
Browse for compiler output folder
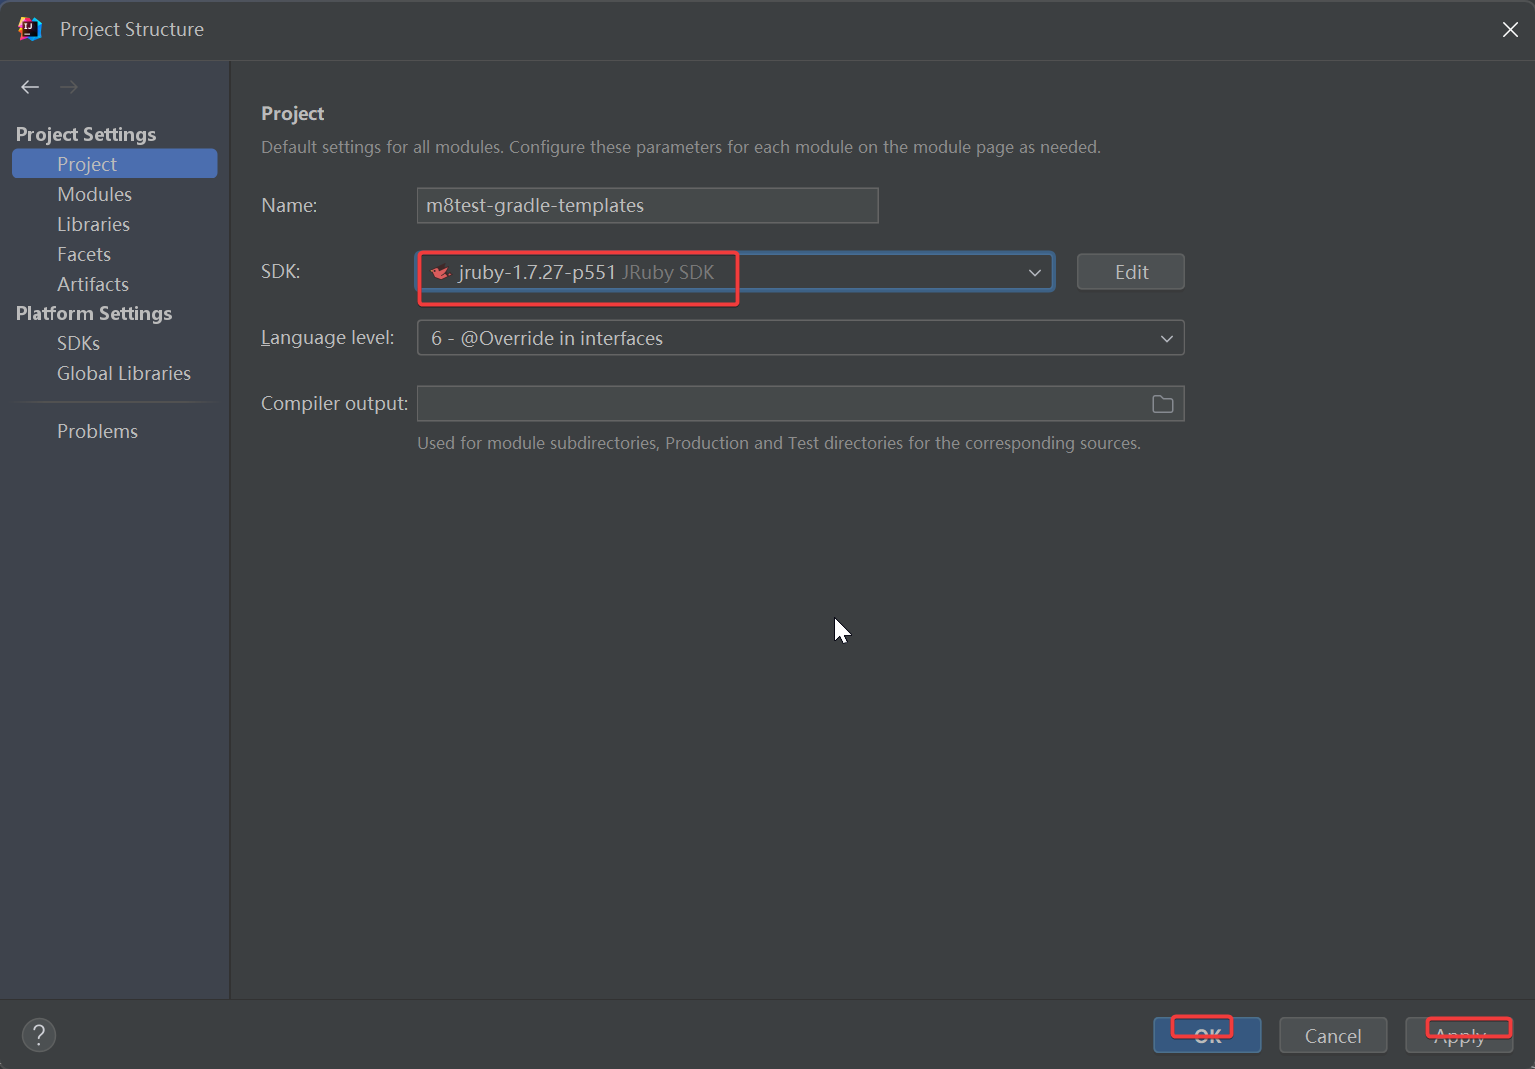(1162, 404)
